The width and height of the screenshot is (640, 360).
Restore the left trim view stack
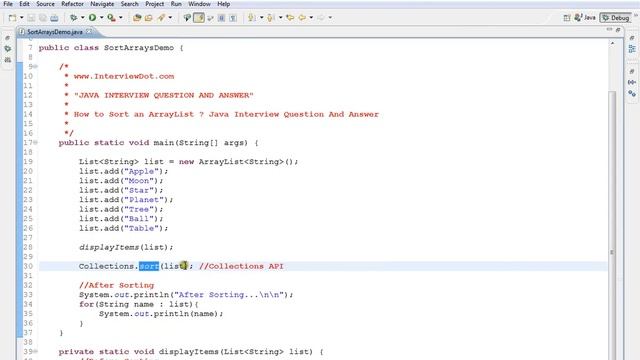tap(7, 38)
